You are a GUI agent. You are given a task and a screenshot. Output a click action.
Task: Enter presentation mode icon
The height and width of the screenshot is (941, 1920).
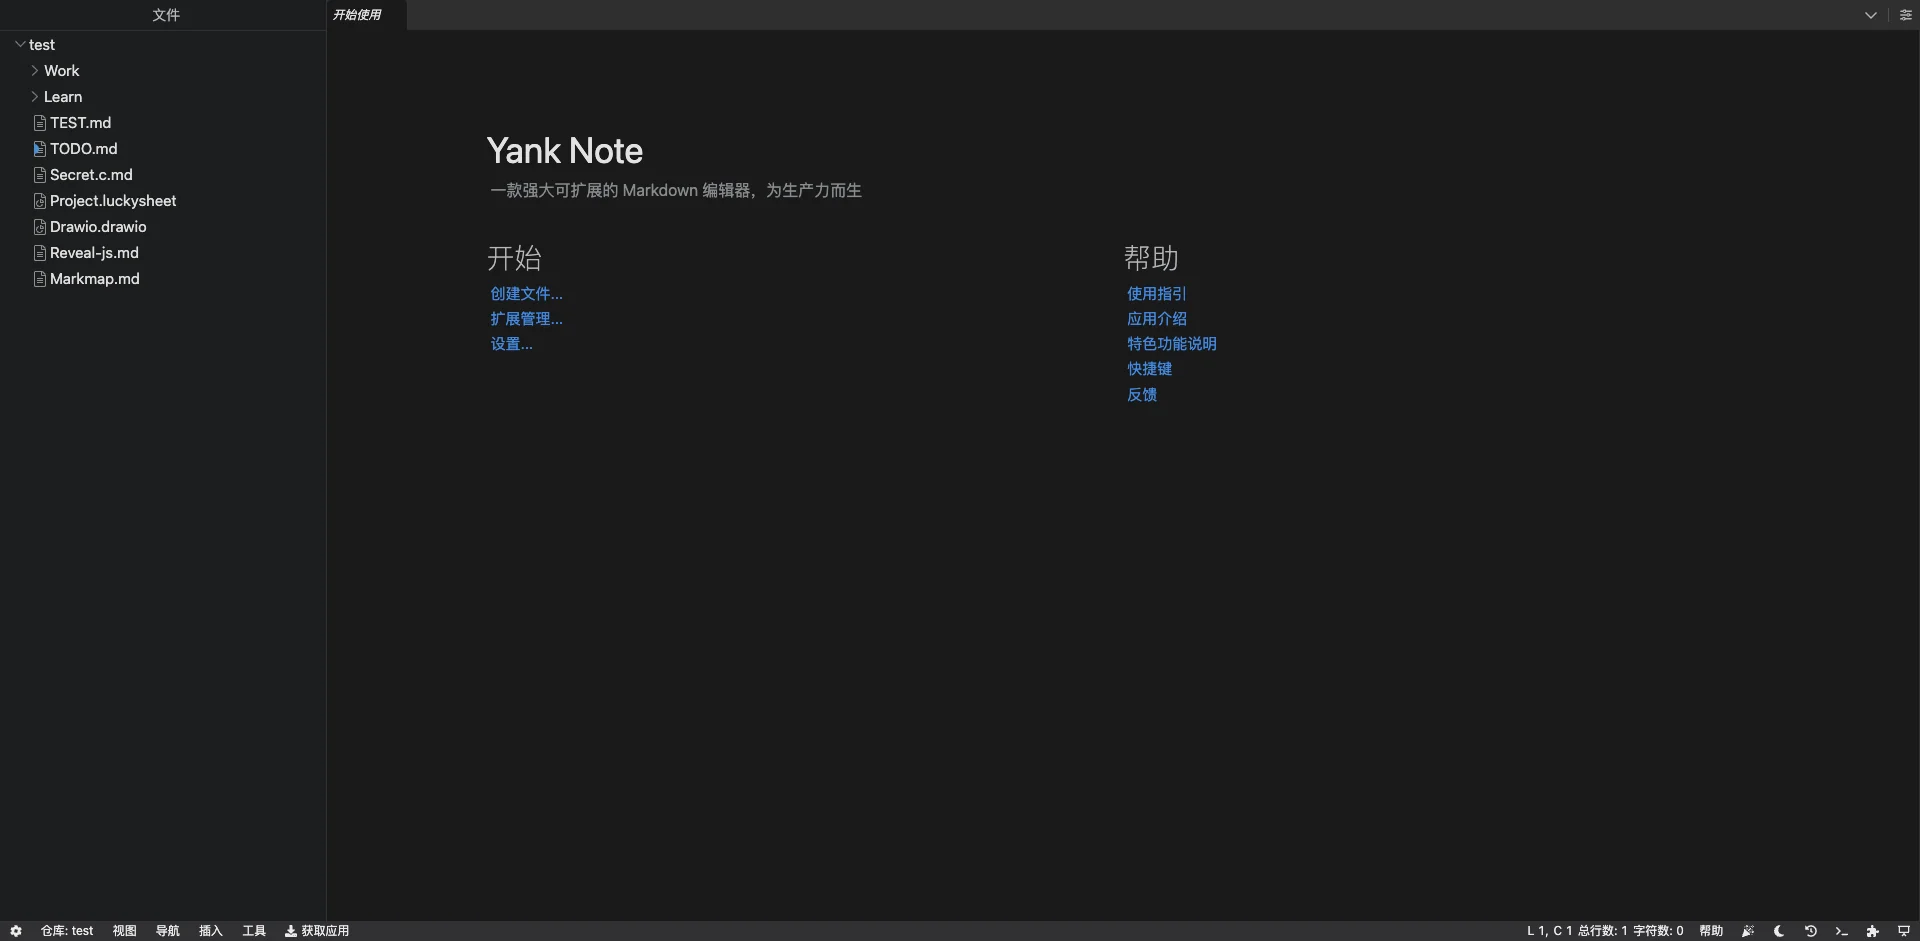point(1904,931)
